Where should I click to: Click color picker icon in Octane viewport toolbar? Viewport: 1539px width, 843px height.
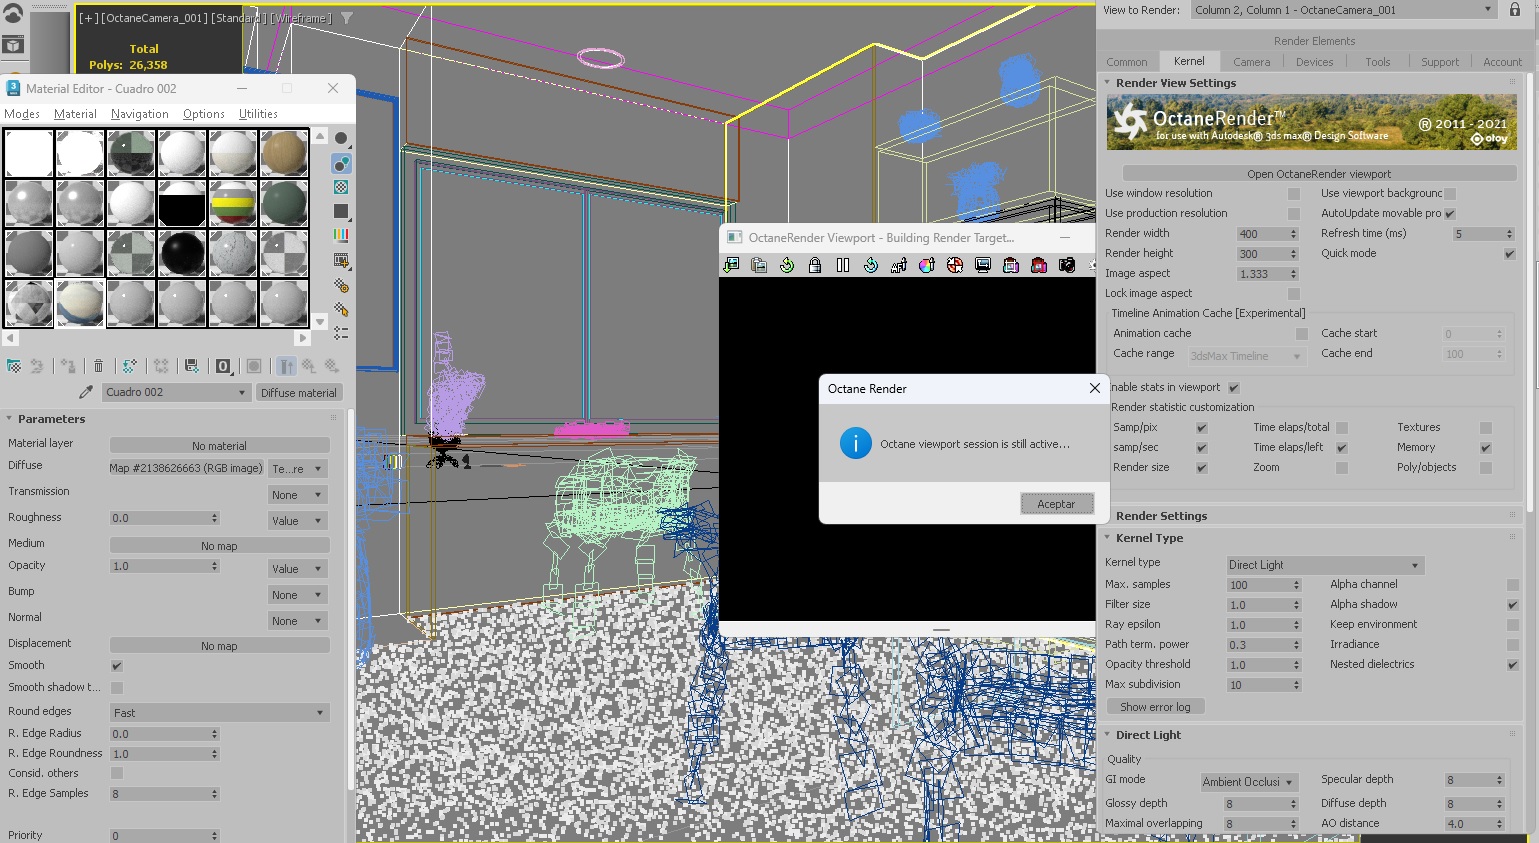pos(927,265)
